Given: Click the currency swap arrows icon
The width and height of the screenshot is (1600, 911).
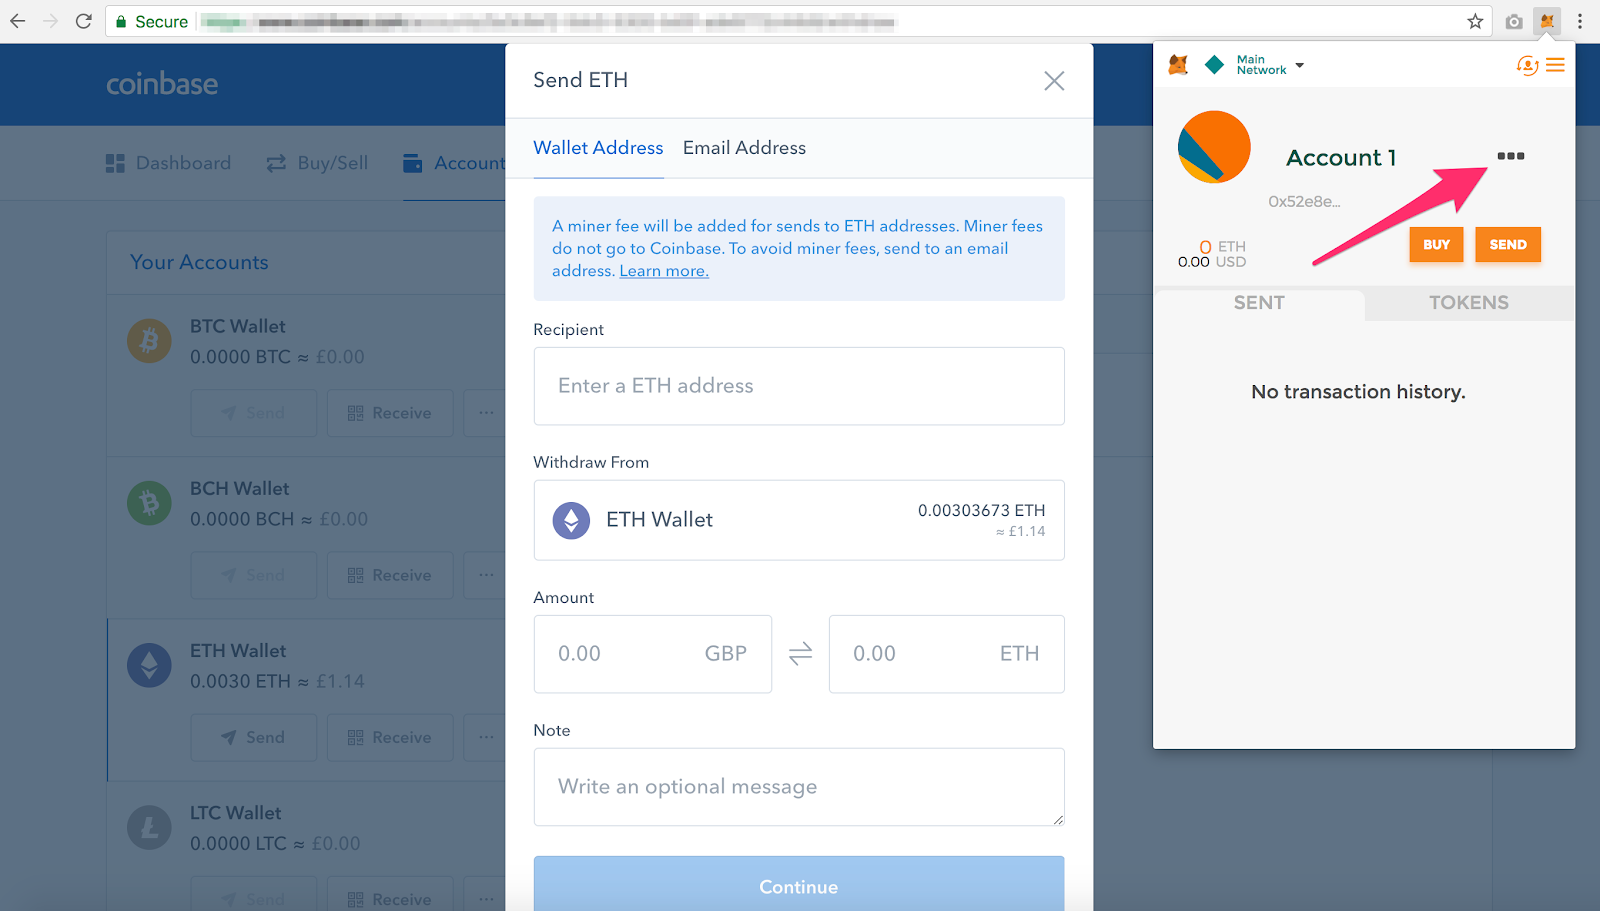Looking at the screenshot, I should pyautogui.click(x=800, y=654).
